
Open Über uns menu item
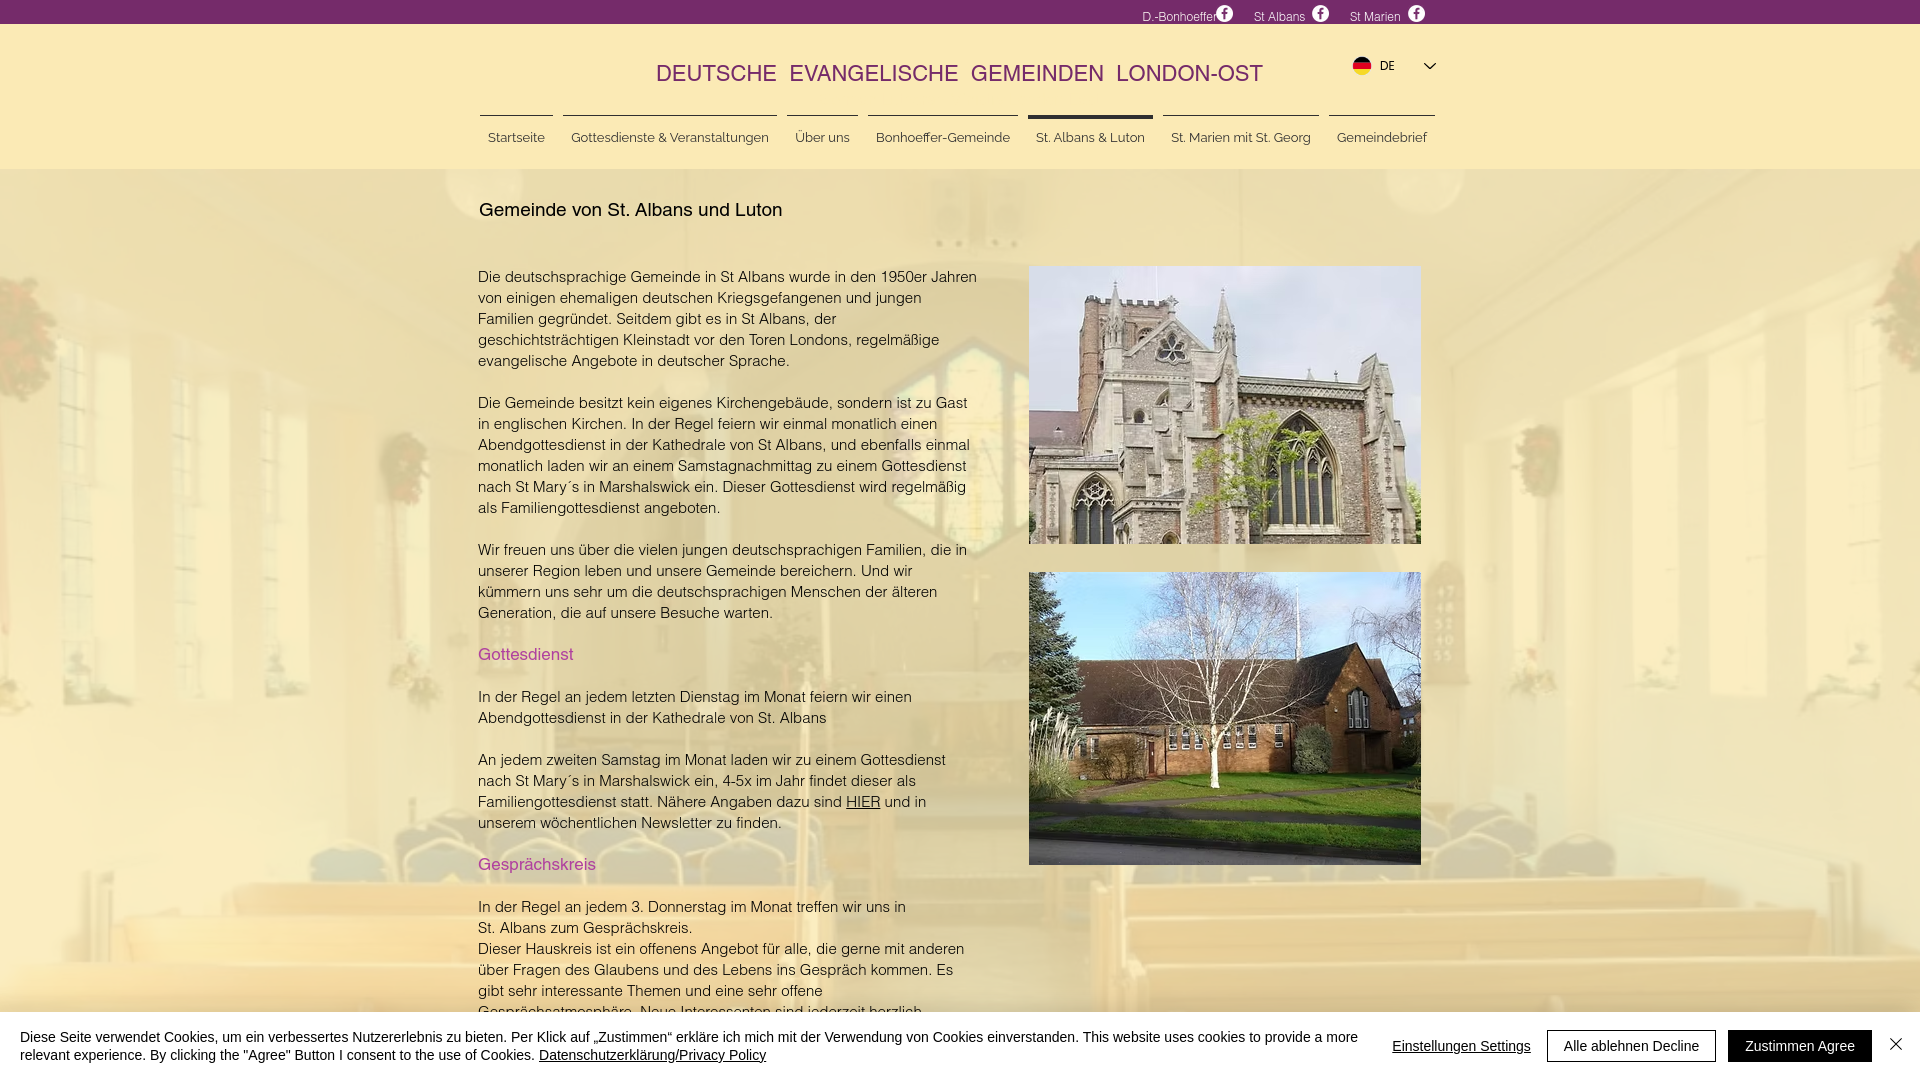(822, 137)
